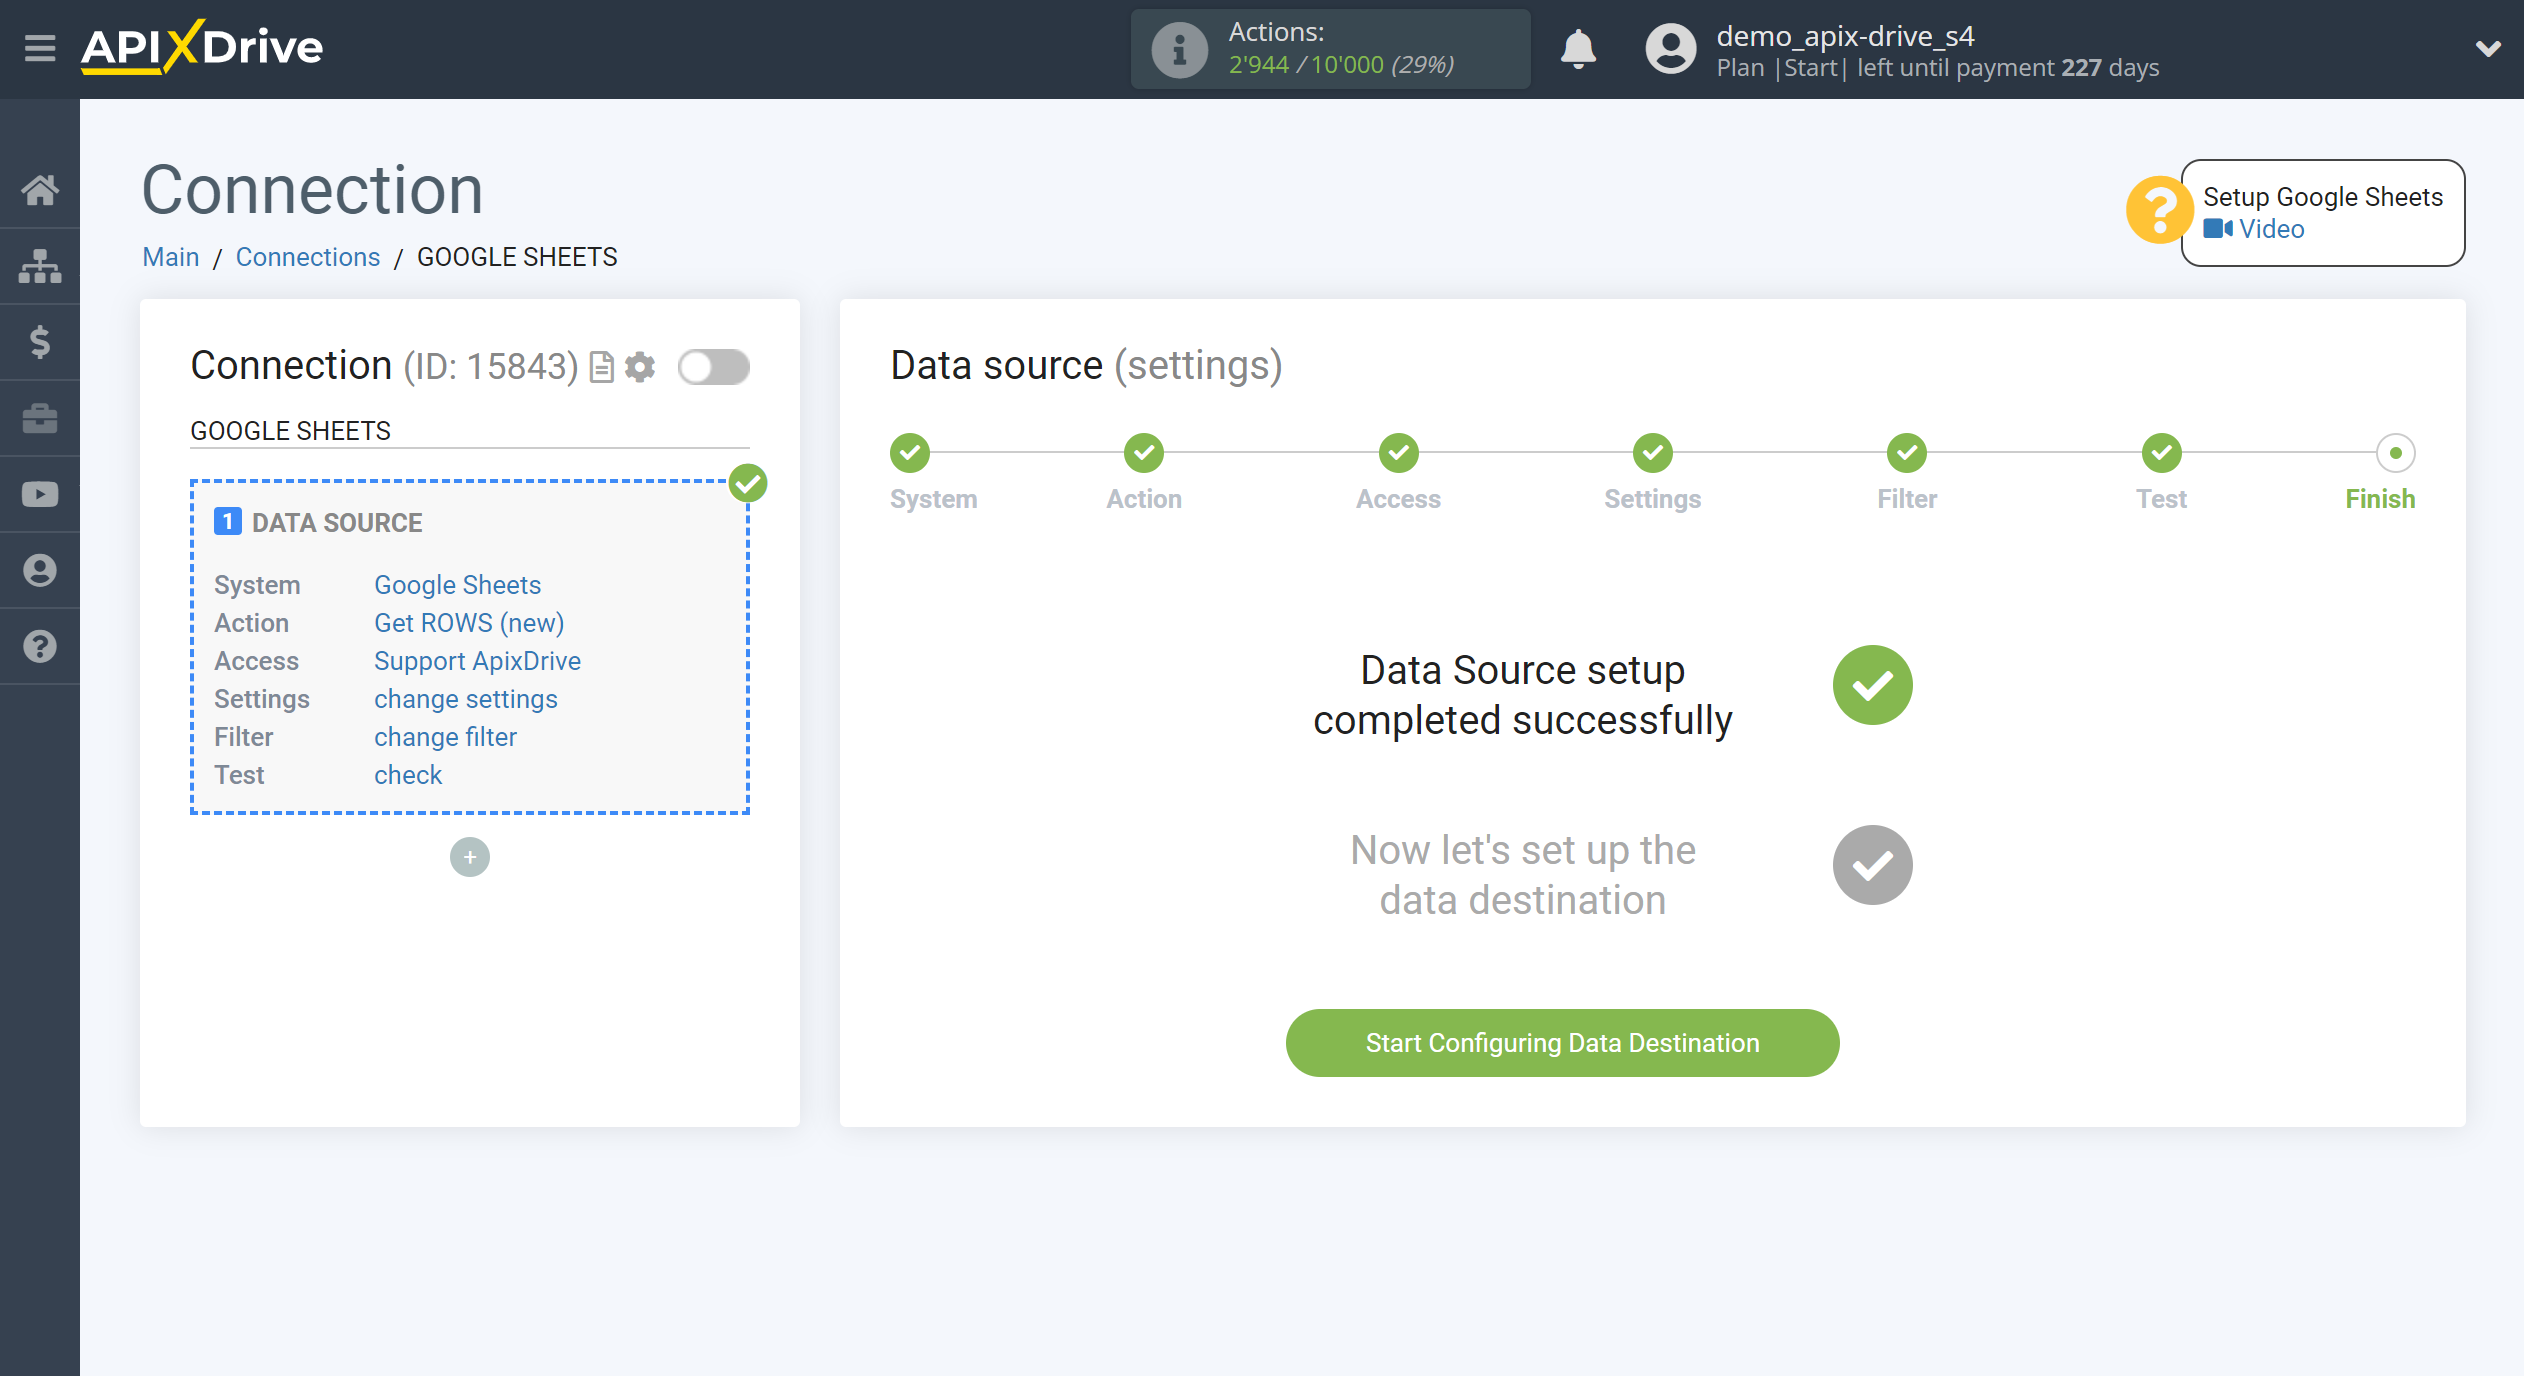Click the video/media sidebar icon
The image size is (2524, 1376).
click(41, 495)
